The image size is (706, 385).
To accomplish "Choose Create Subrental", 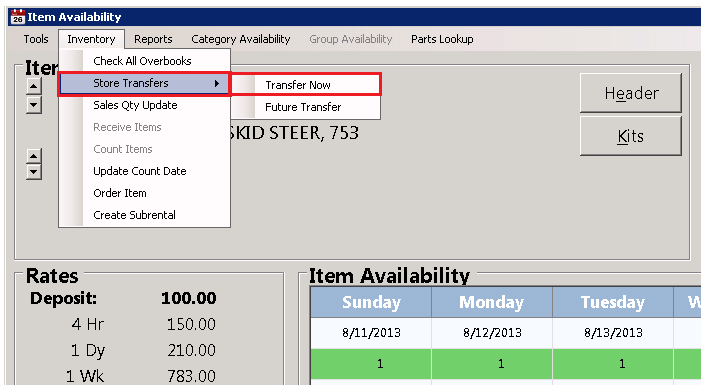I will click(145, 215).
